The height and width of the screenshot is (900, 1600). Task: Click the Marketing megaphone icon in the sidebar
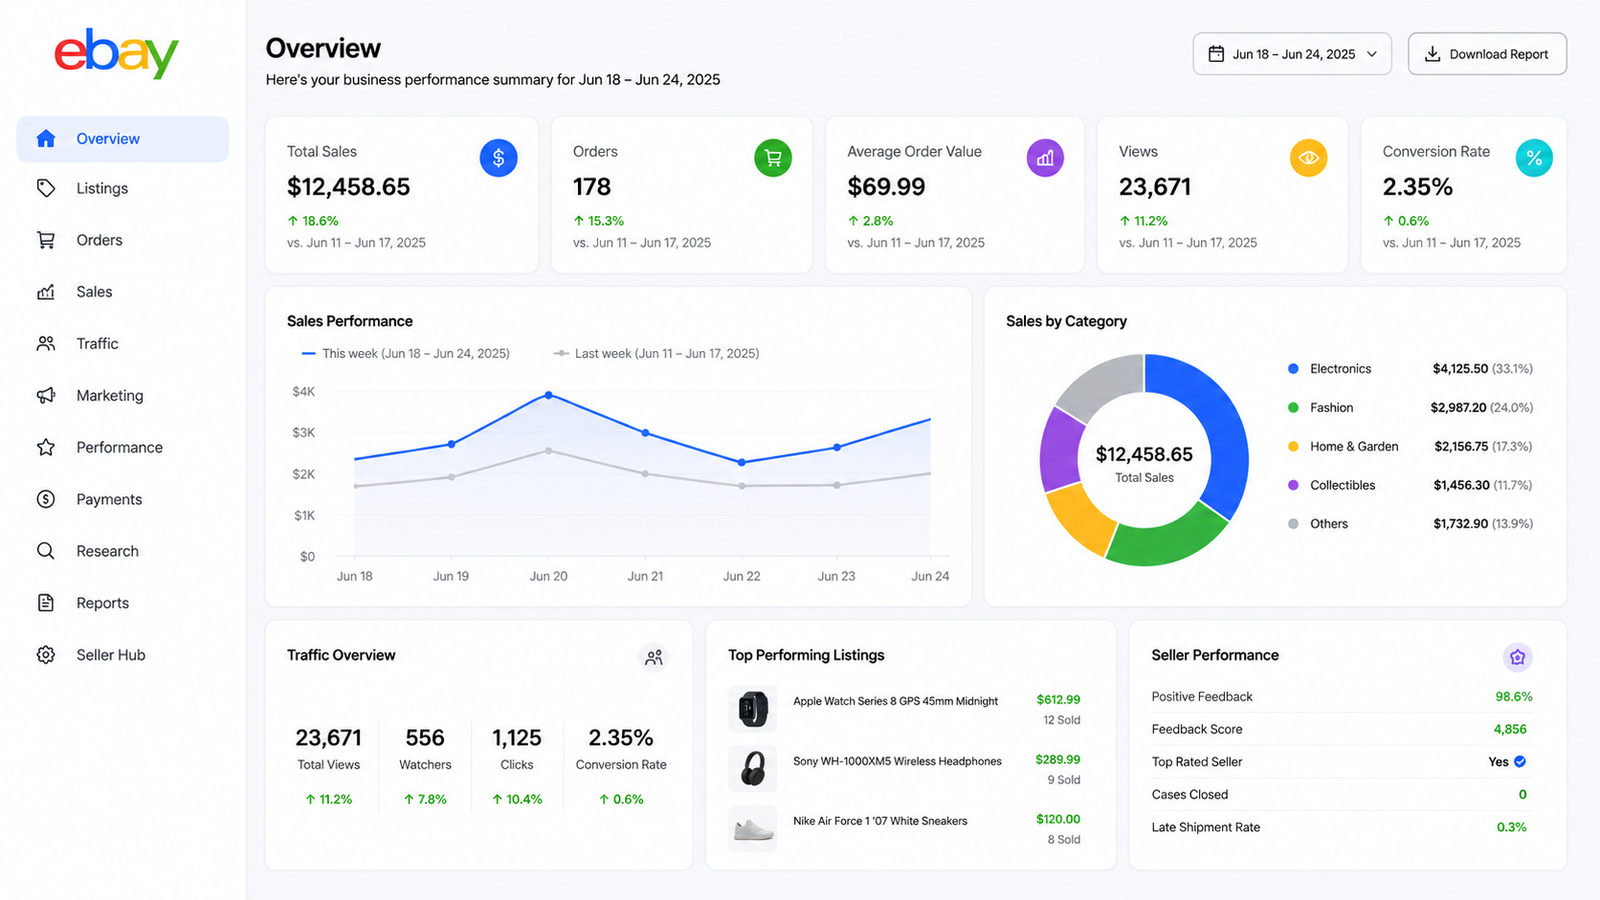coord(46,395)
